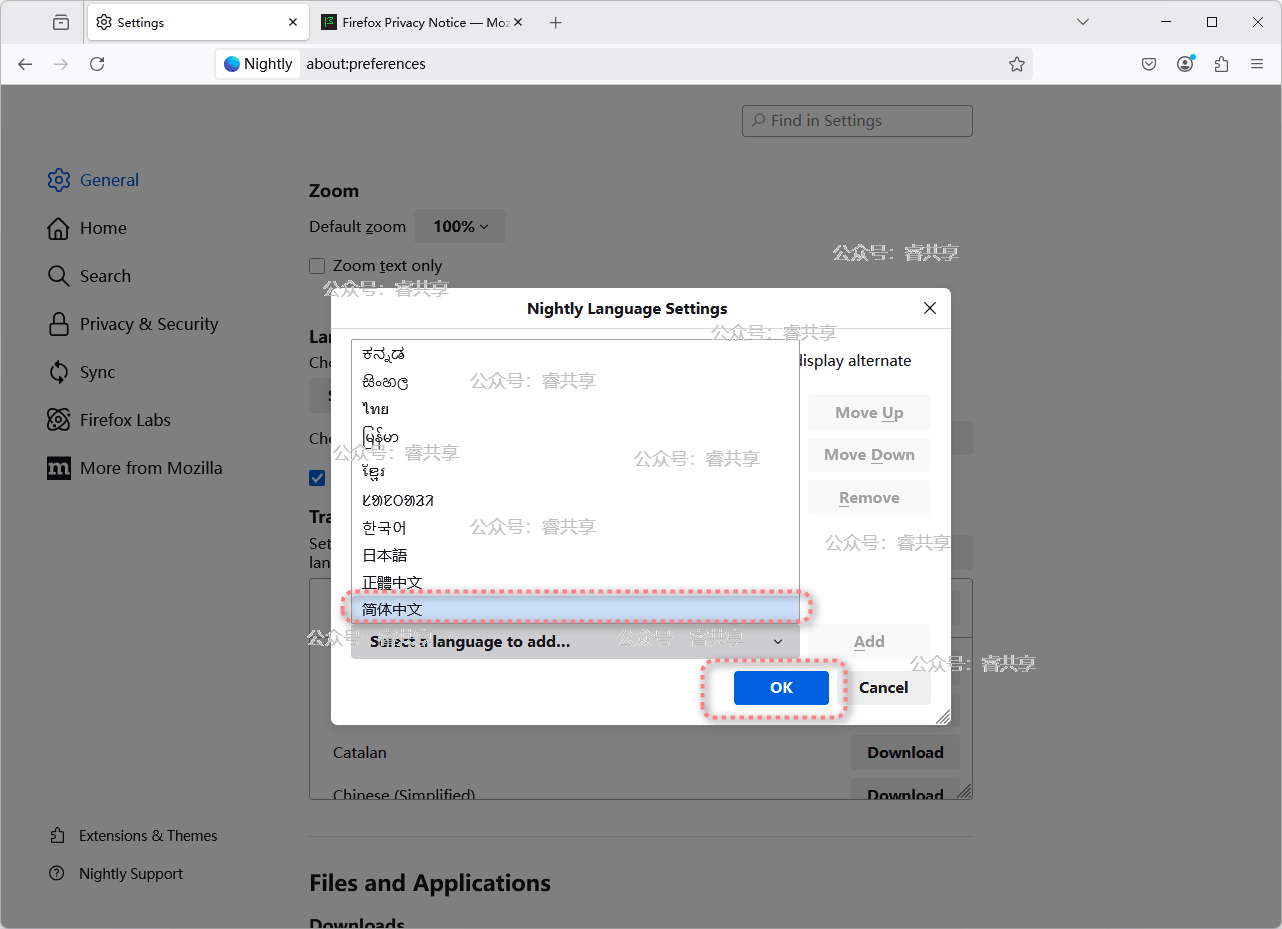Enable the Zoom text only checkbox
The height and width of the screenshot is (929, 1282).
point(317,266)
